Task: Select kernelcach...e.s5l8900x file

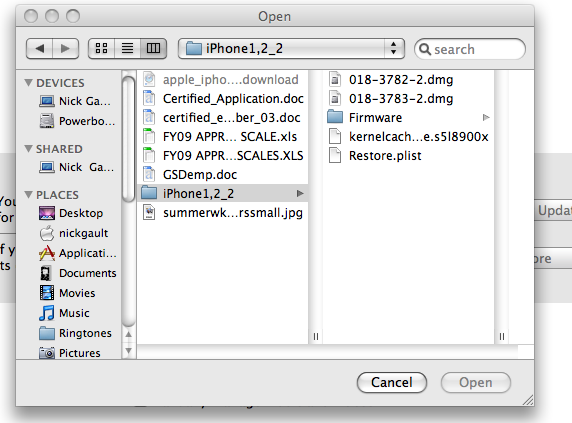Action: [x=409, y=136]
